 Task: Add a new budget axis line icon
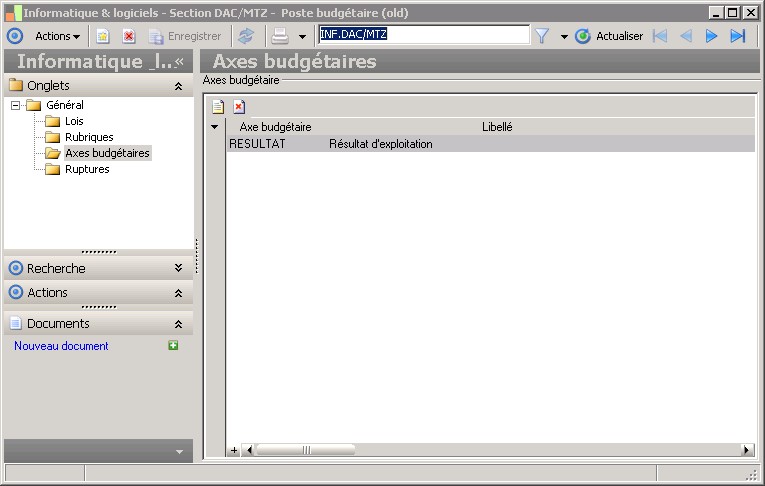(218, 106)
